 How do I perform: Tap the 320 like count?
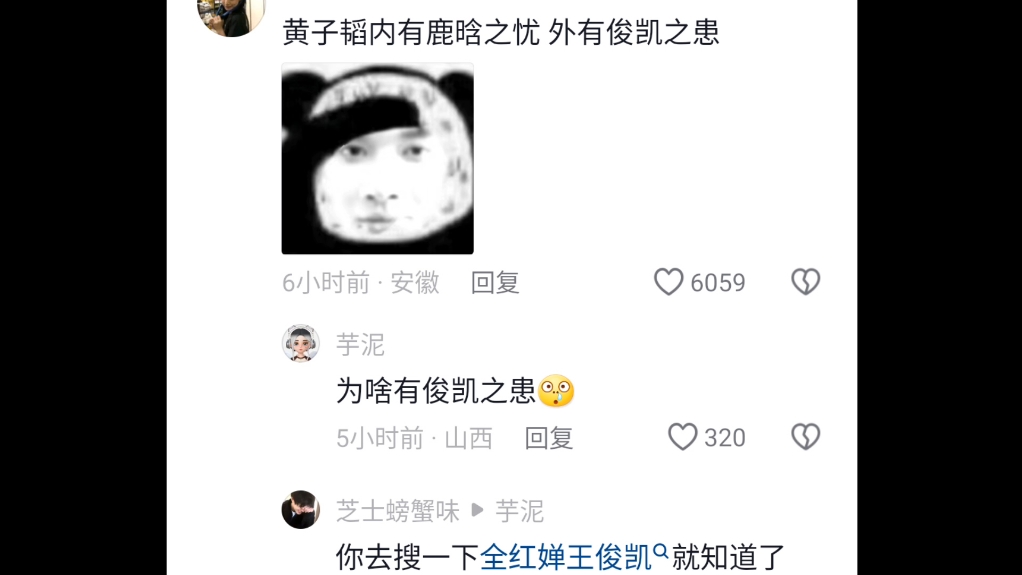(725, 438)
